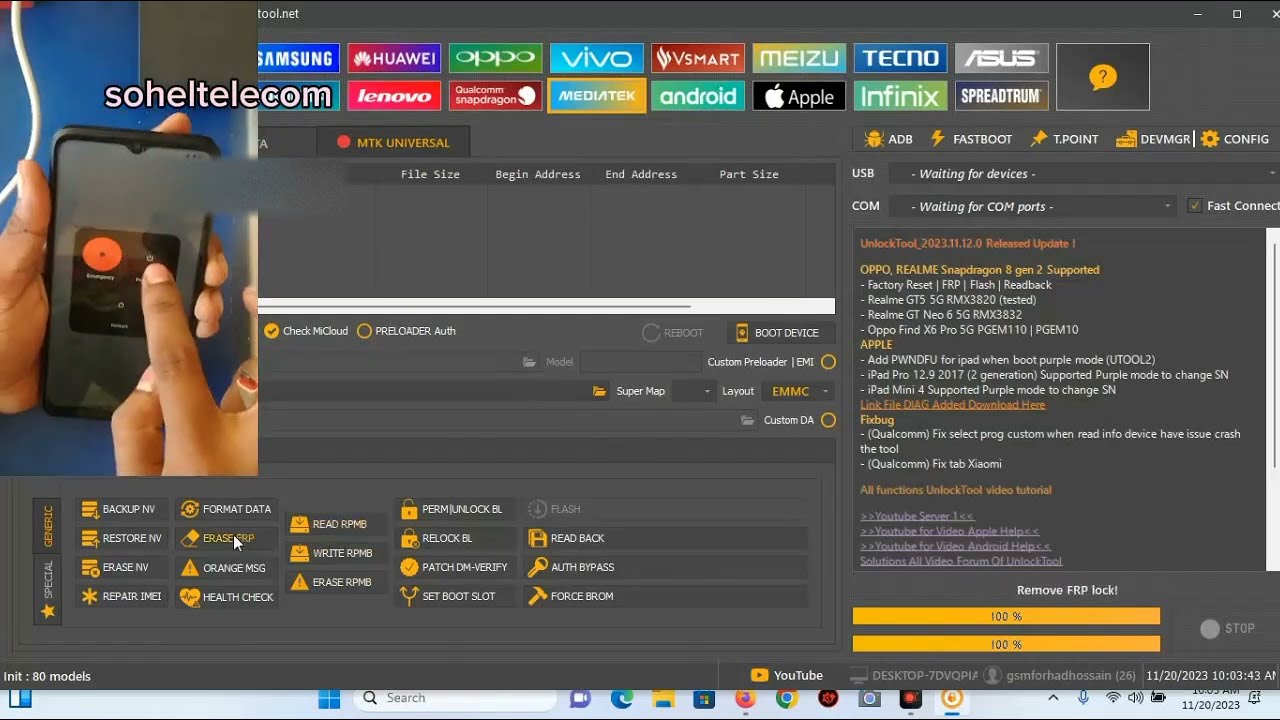Select the Huawei brand icon
The width and height of the screenshot is (1280, 720).
[394, 58]
